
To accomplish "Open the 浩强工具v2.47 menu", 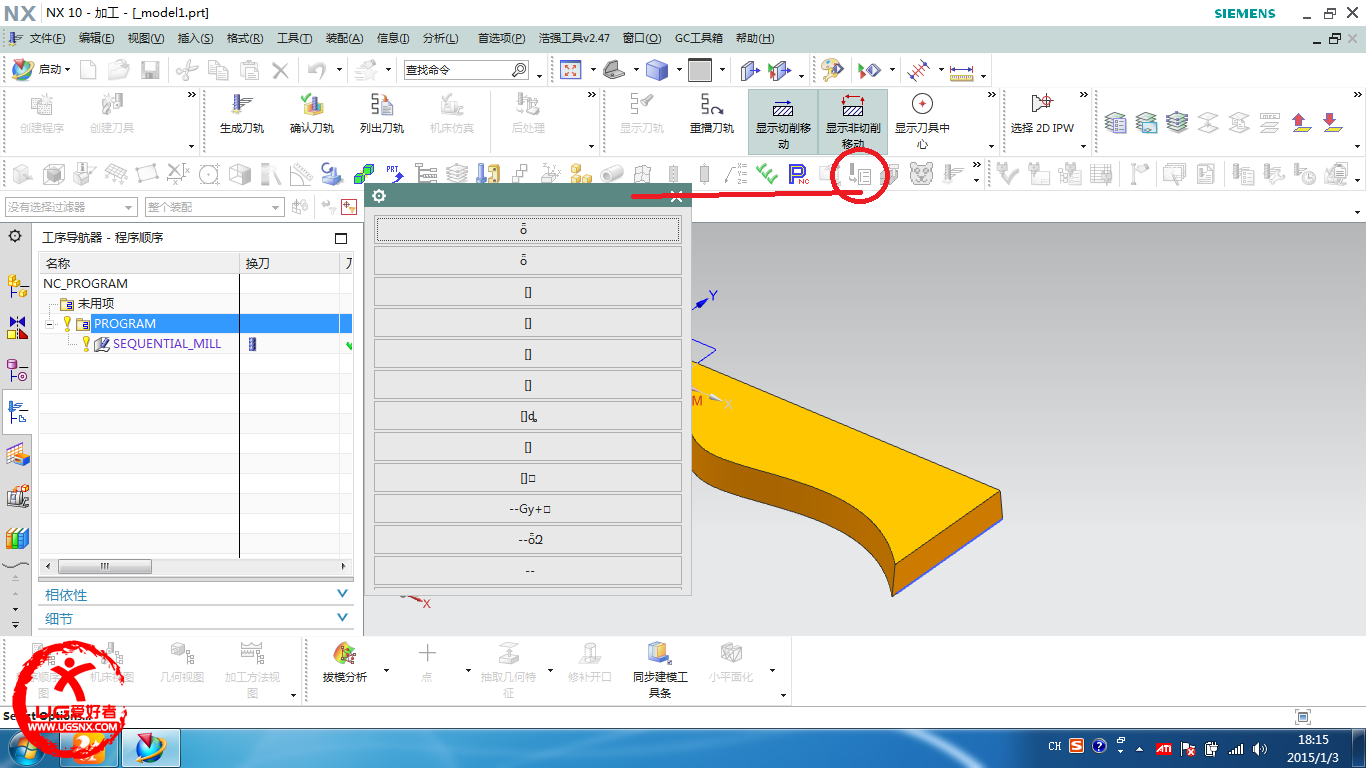I will [574, 38].
